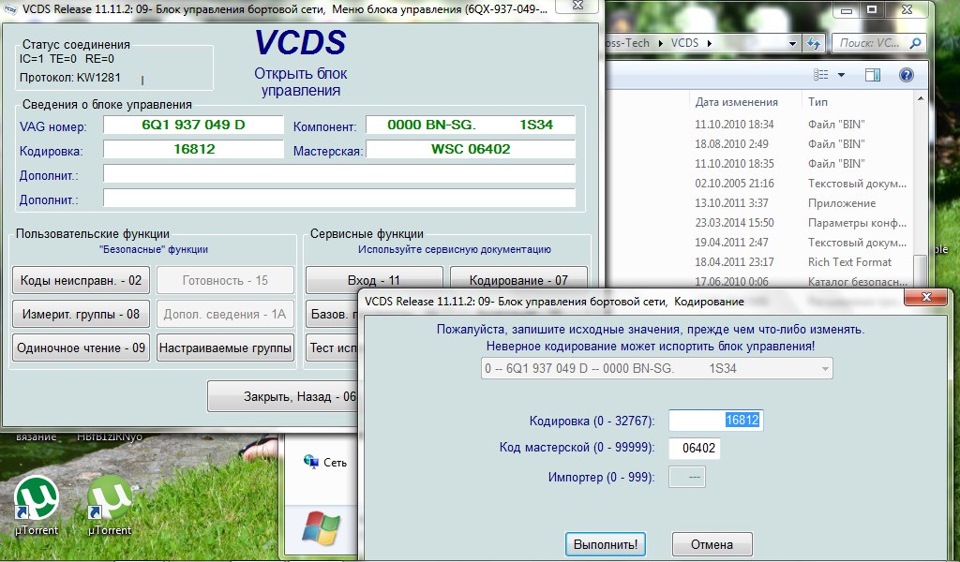Select the file row dated 02.10.2005 21:16

[x=800, y=183]
